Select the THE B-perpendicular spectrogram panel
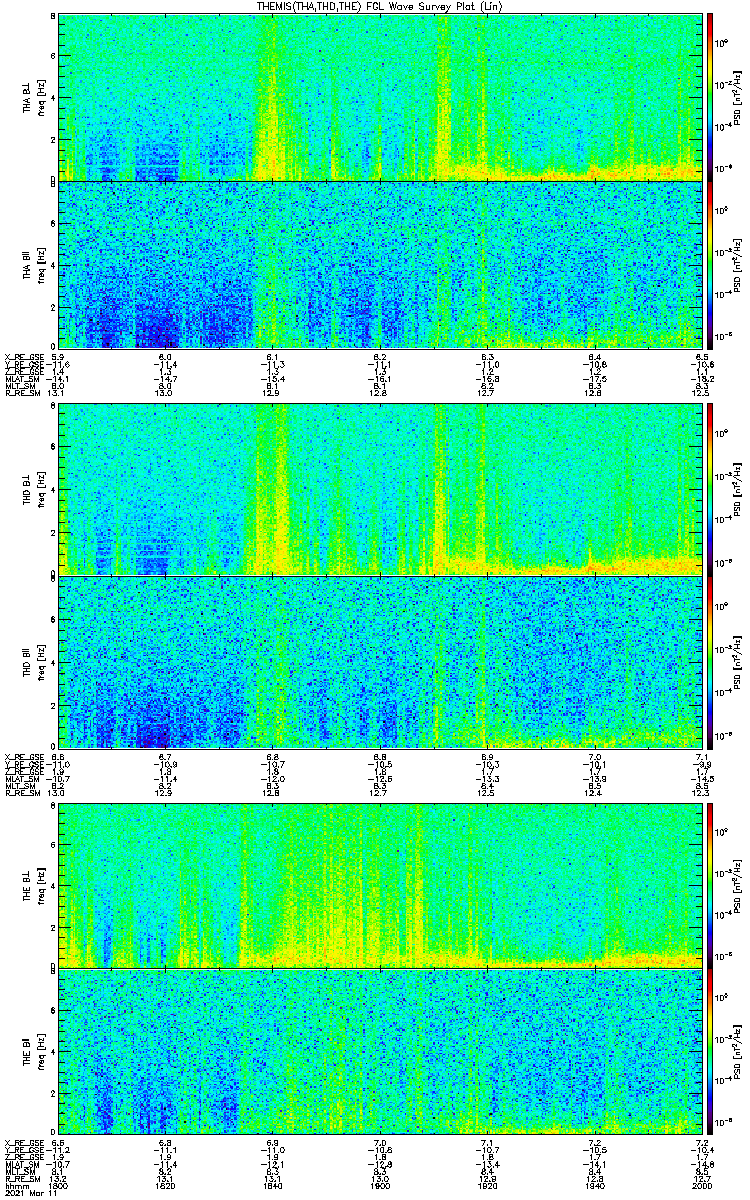Viewport: 750px width, 1200px height. [381, 885]
